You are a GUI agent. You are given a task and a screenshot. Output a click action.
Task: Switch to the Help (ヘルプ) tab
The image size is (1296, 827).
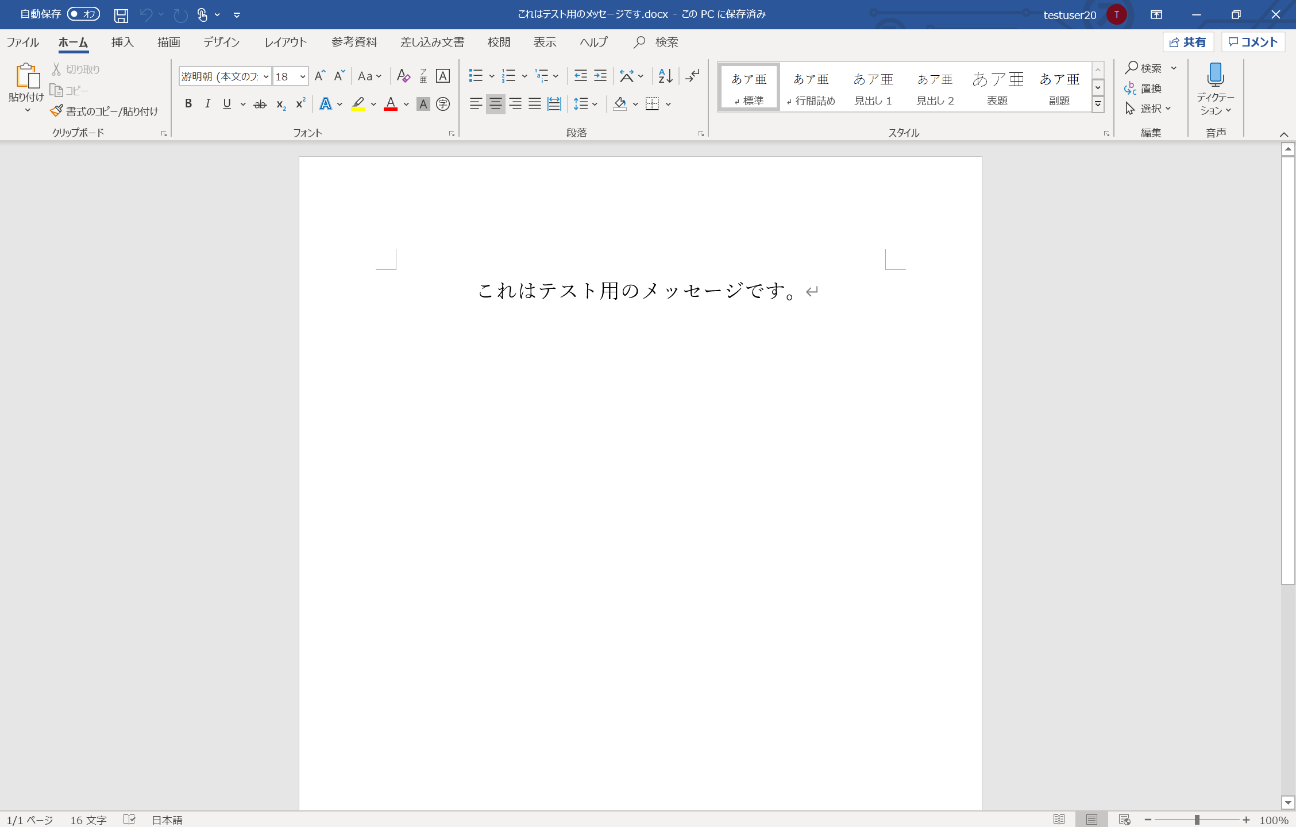[594, 42]
